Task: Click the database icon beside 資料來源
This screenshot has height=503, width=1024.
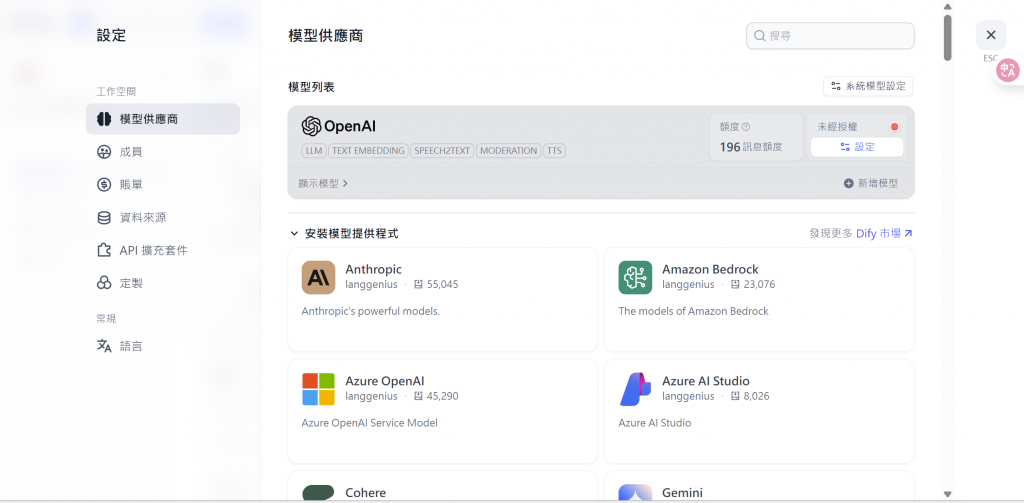Action: (104, 218)
